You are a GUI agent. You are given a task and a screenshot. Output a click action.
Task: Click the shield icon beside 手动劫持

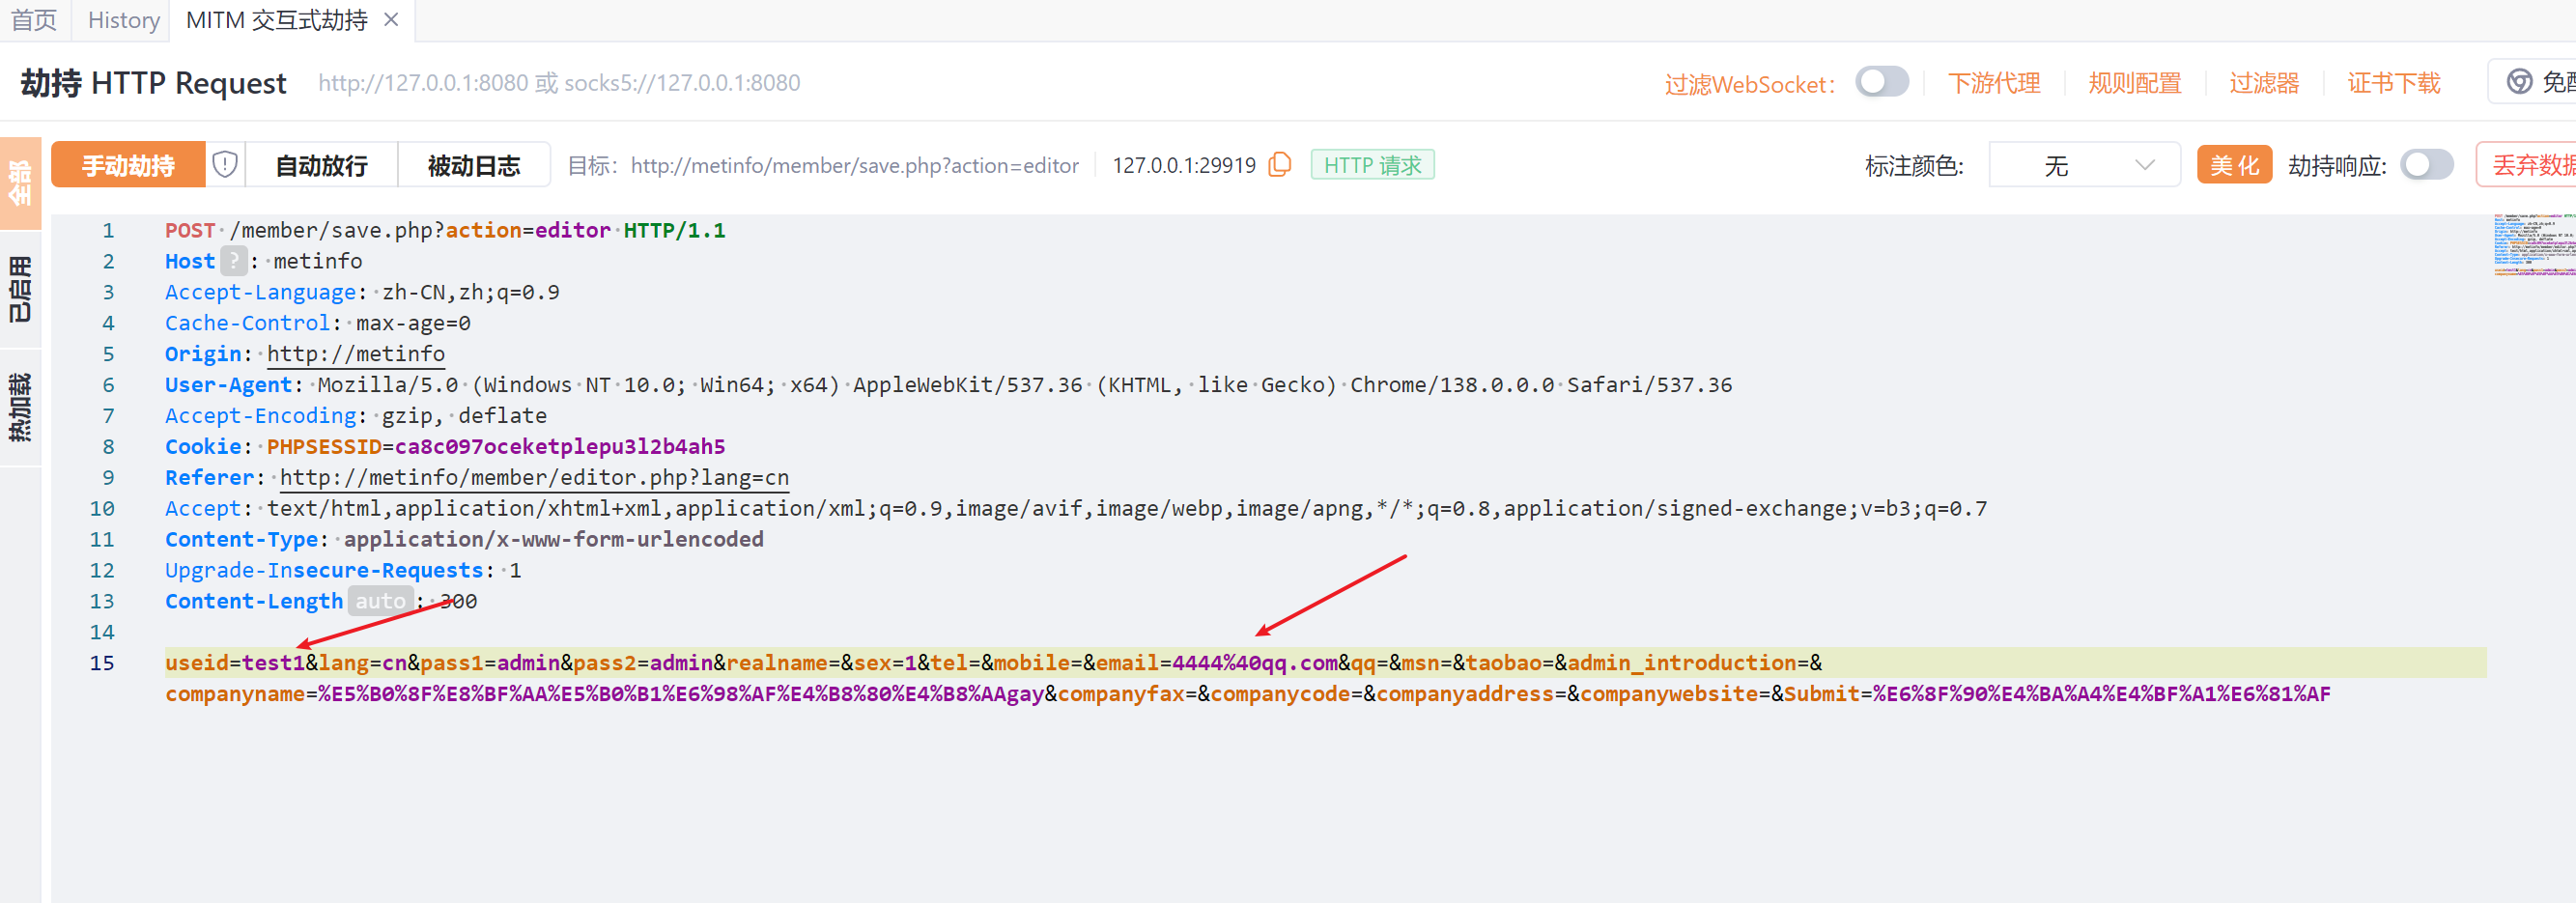(225, 164)
